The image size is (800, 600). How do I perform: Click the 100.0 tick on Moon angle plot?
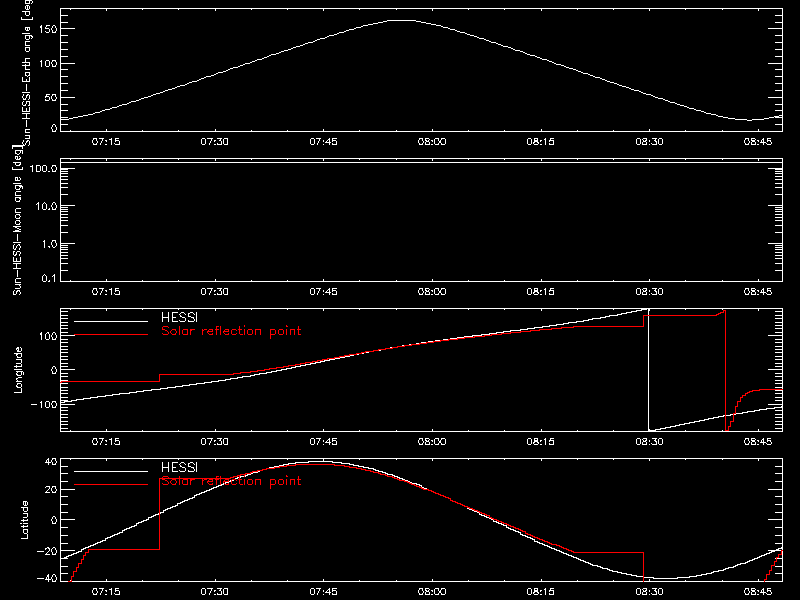43,169
